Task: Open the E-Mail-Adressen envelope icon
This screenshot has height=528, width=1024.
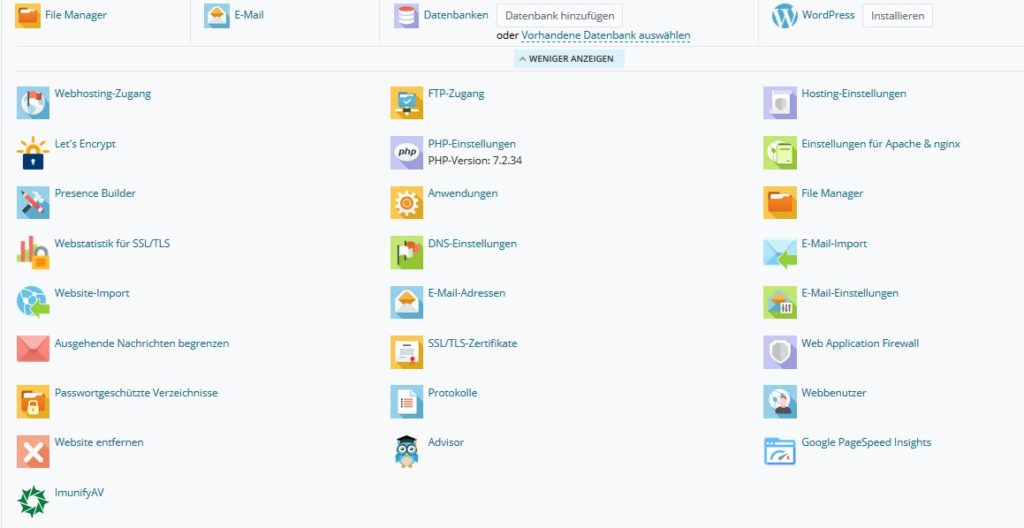Action: point(407,303)
